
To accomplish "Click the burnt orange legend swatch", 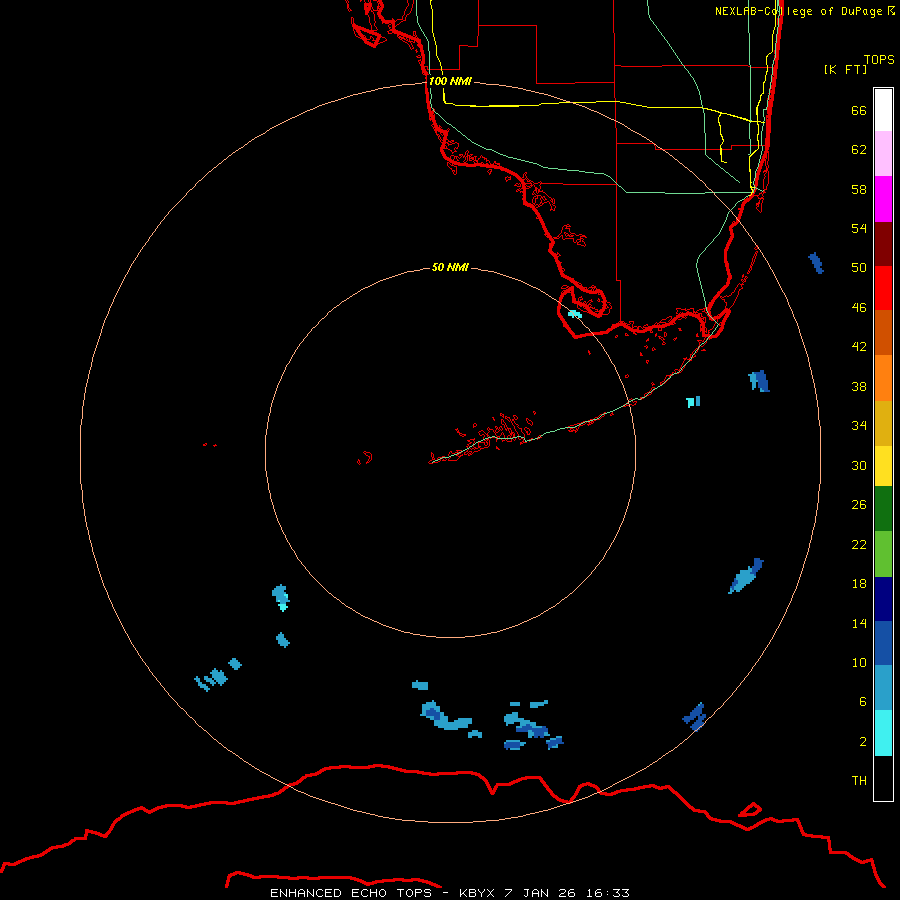I will pyautogui.click(x=883, y=332).
